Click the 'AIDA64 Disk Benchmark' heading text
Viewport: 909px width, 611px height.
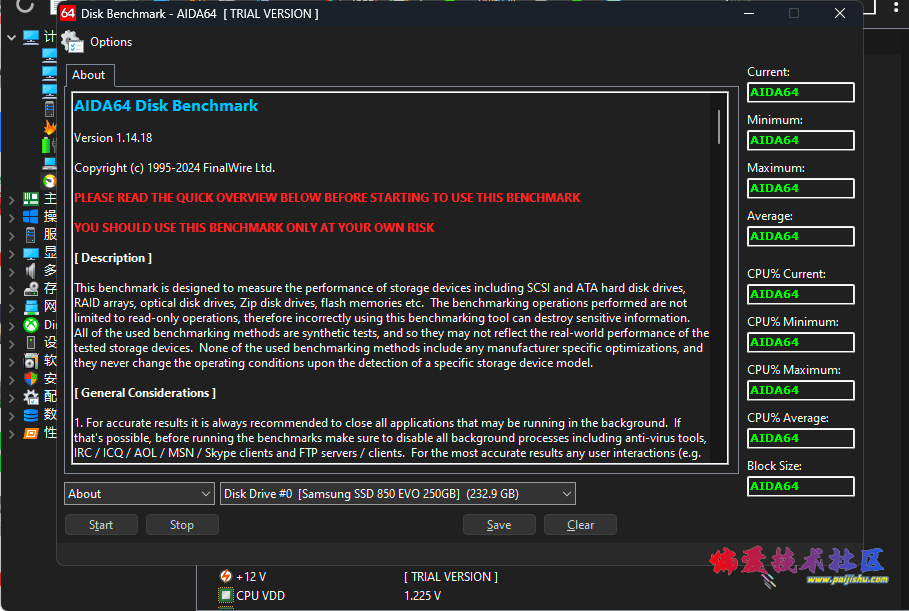[166, 106]
